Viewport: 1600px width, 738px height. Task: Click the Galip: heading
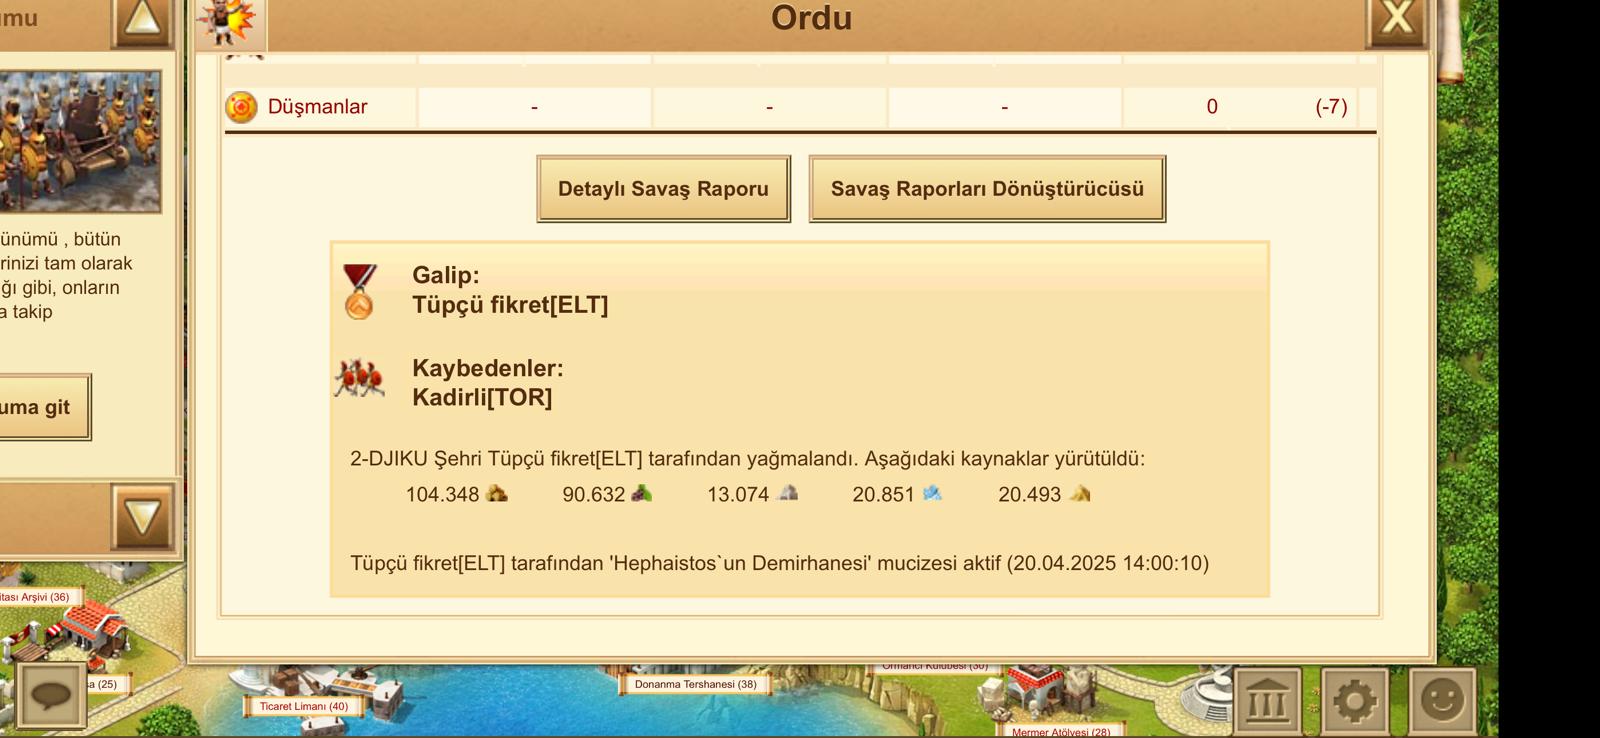[446, 275]
